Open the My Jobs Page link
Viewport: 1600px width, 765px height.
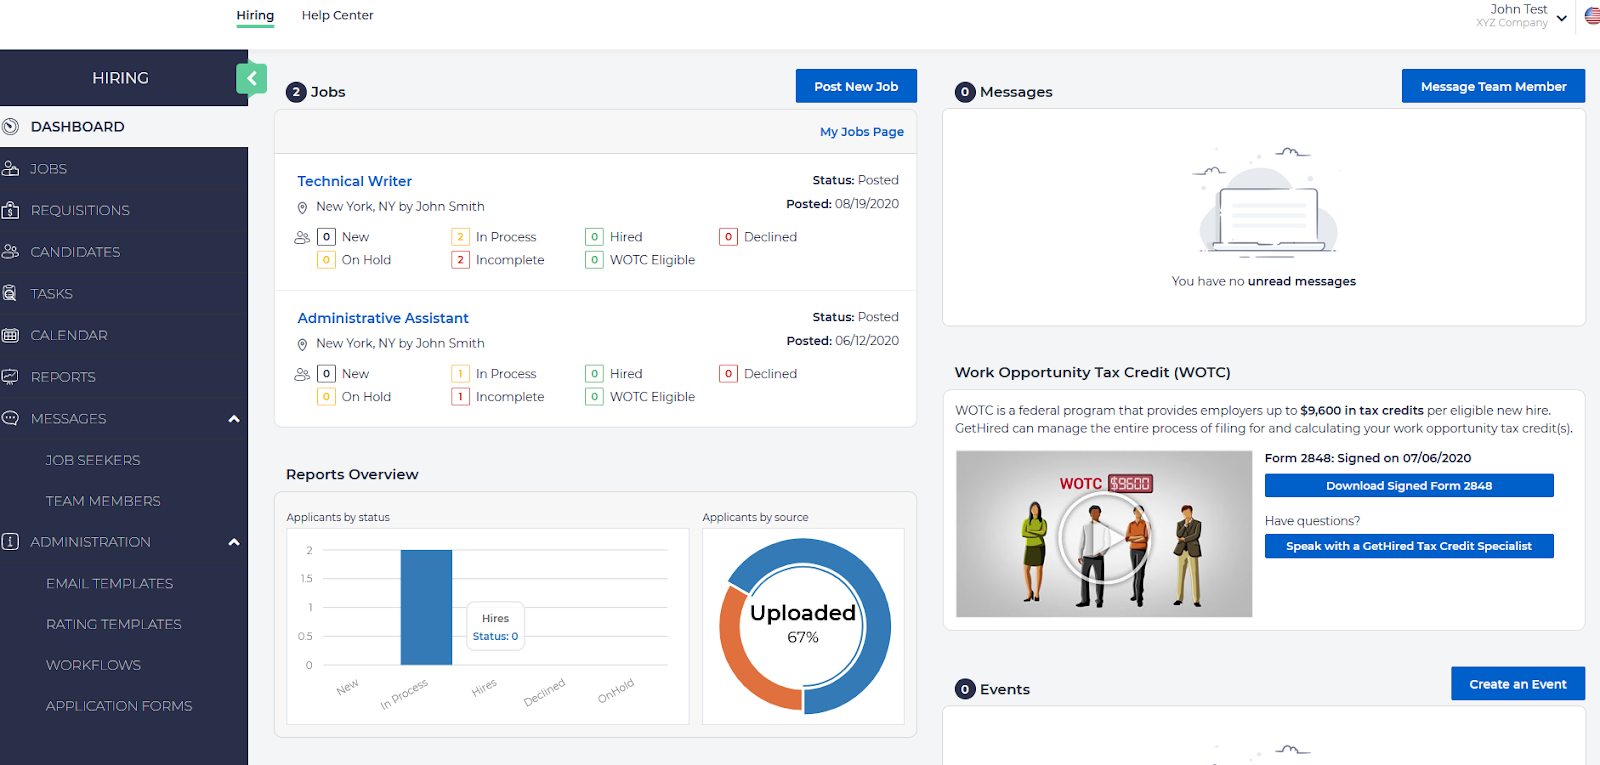pyautogui.click(x=861, y=132)
